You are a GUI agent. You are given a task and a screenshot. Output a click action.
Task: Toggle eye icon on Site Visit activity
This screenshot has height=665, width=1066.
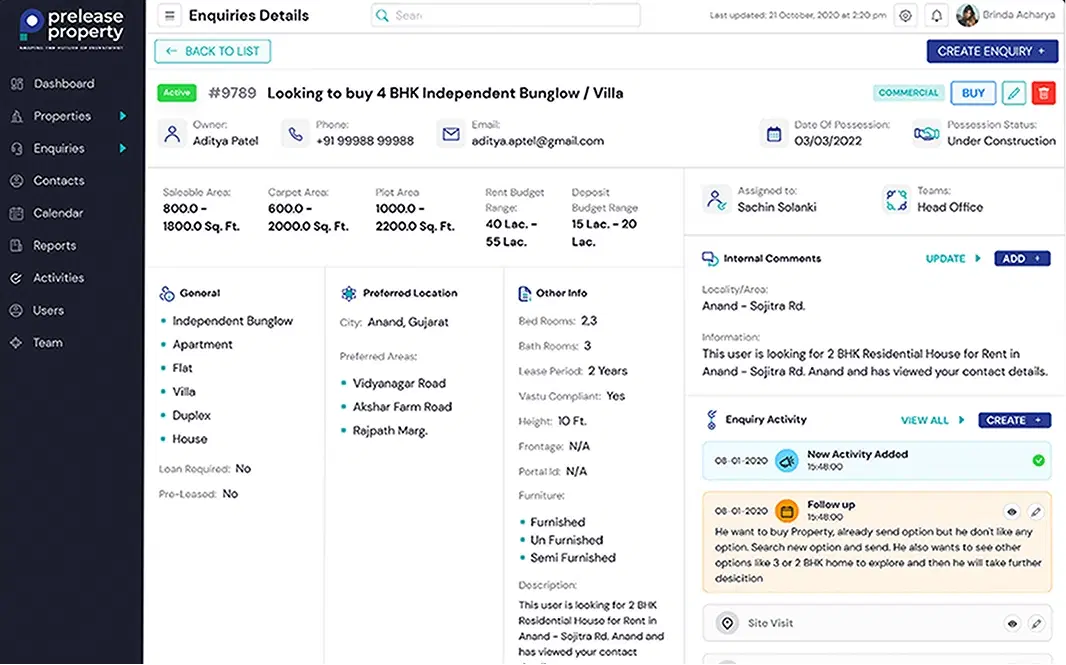1012,623
